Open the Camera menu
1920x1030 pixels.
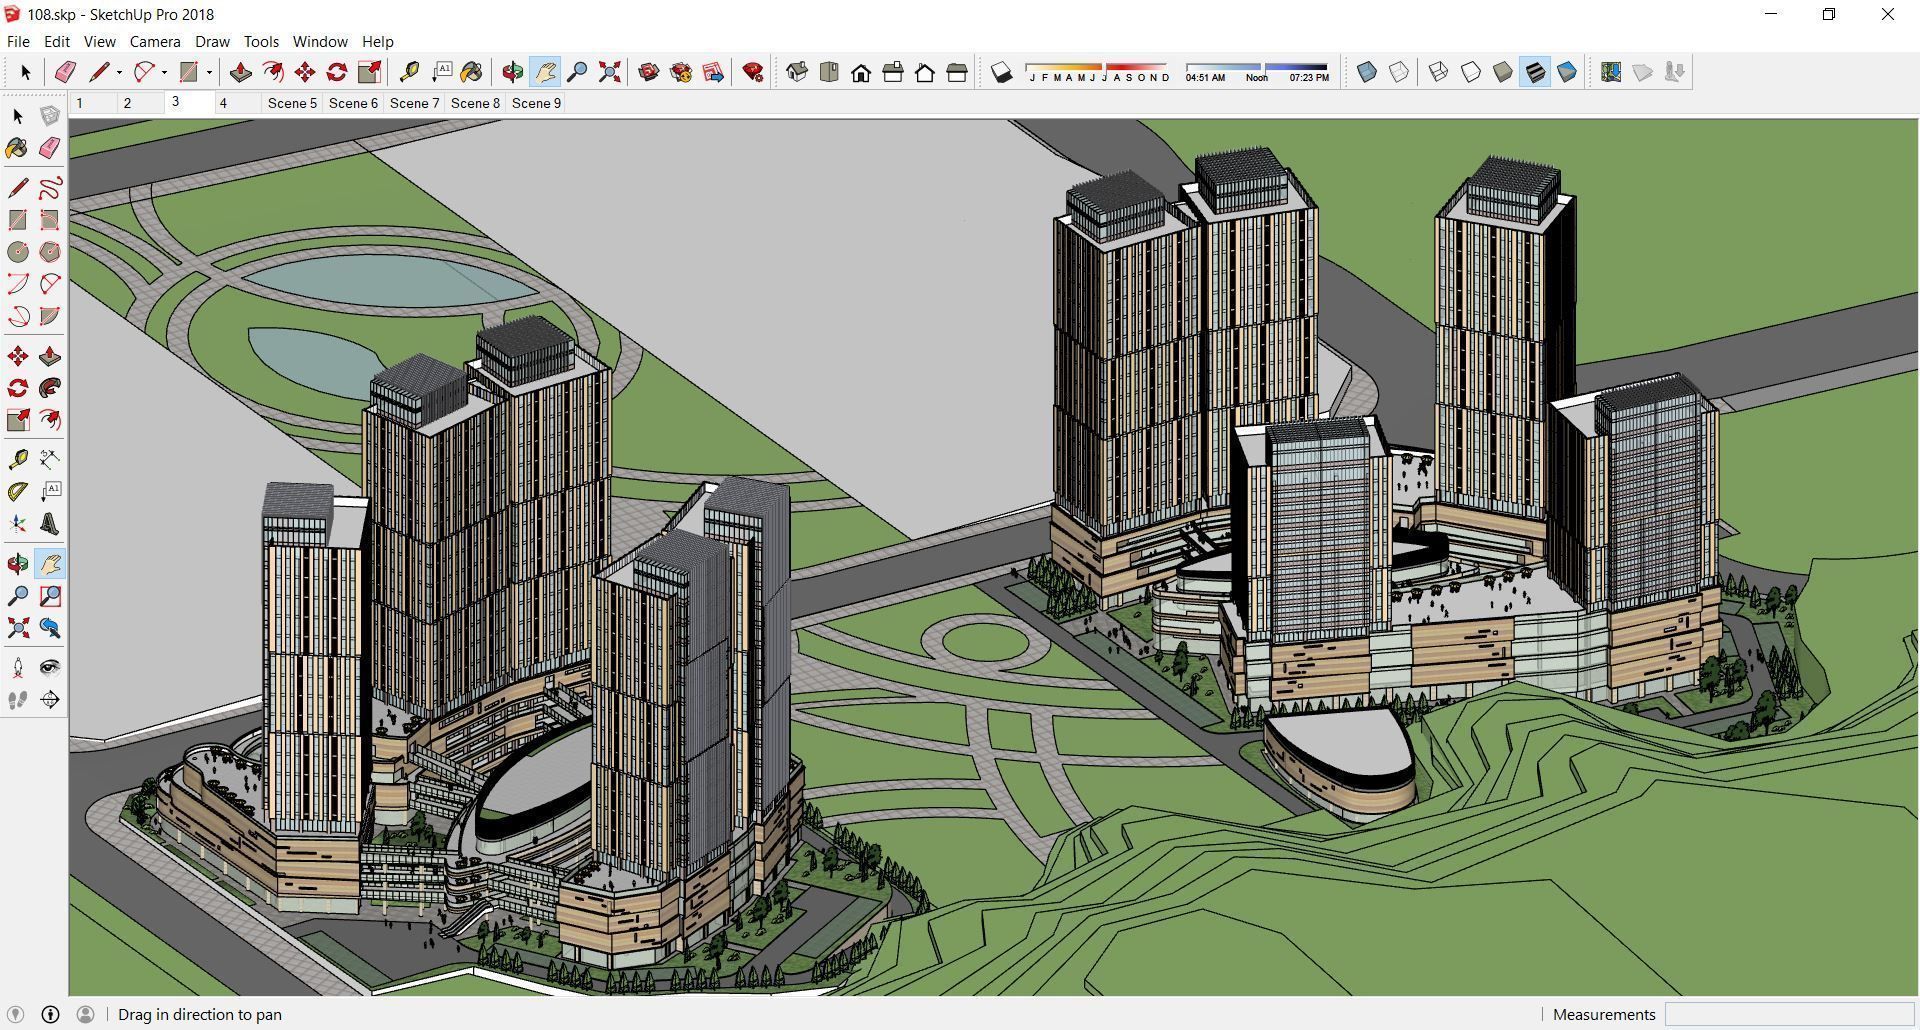tap(155, 41)
